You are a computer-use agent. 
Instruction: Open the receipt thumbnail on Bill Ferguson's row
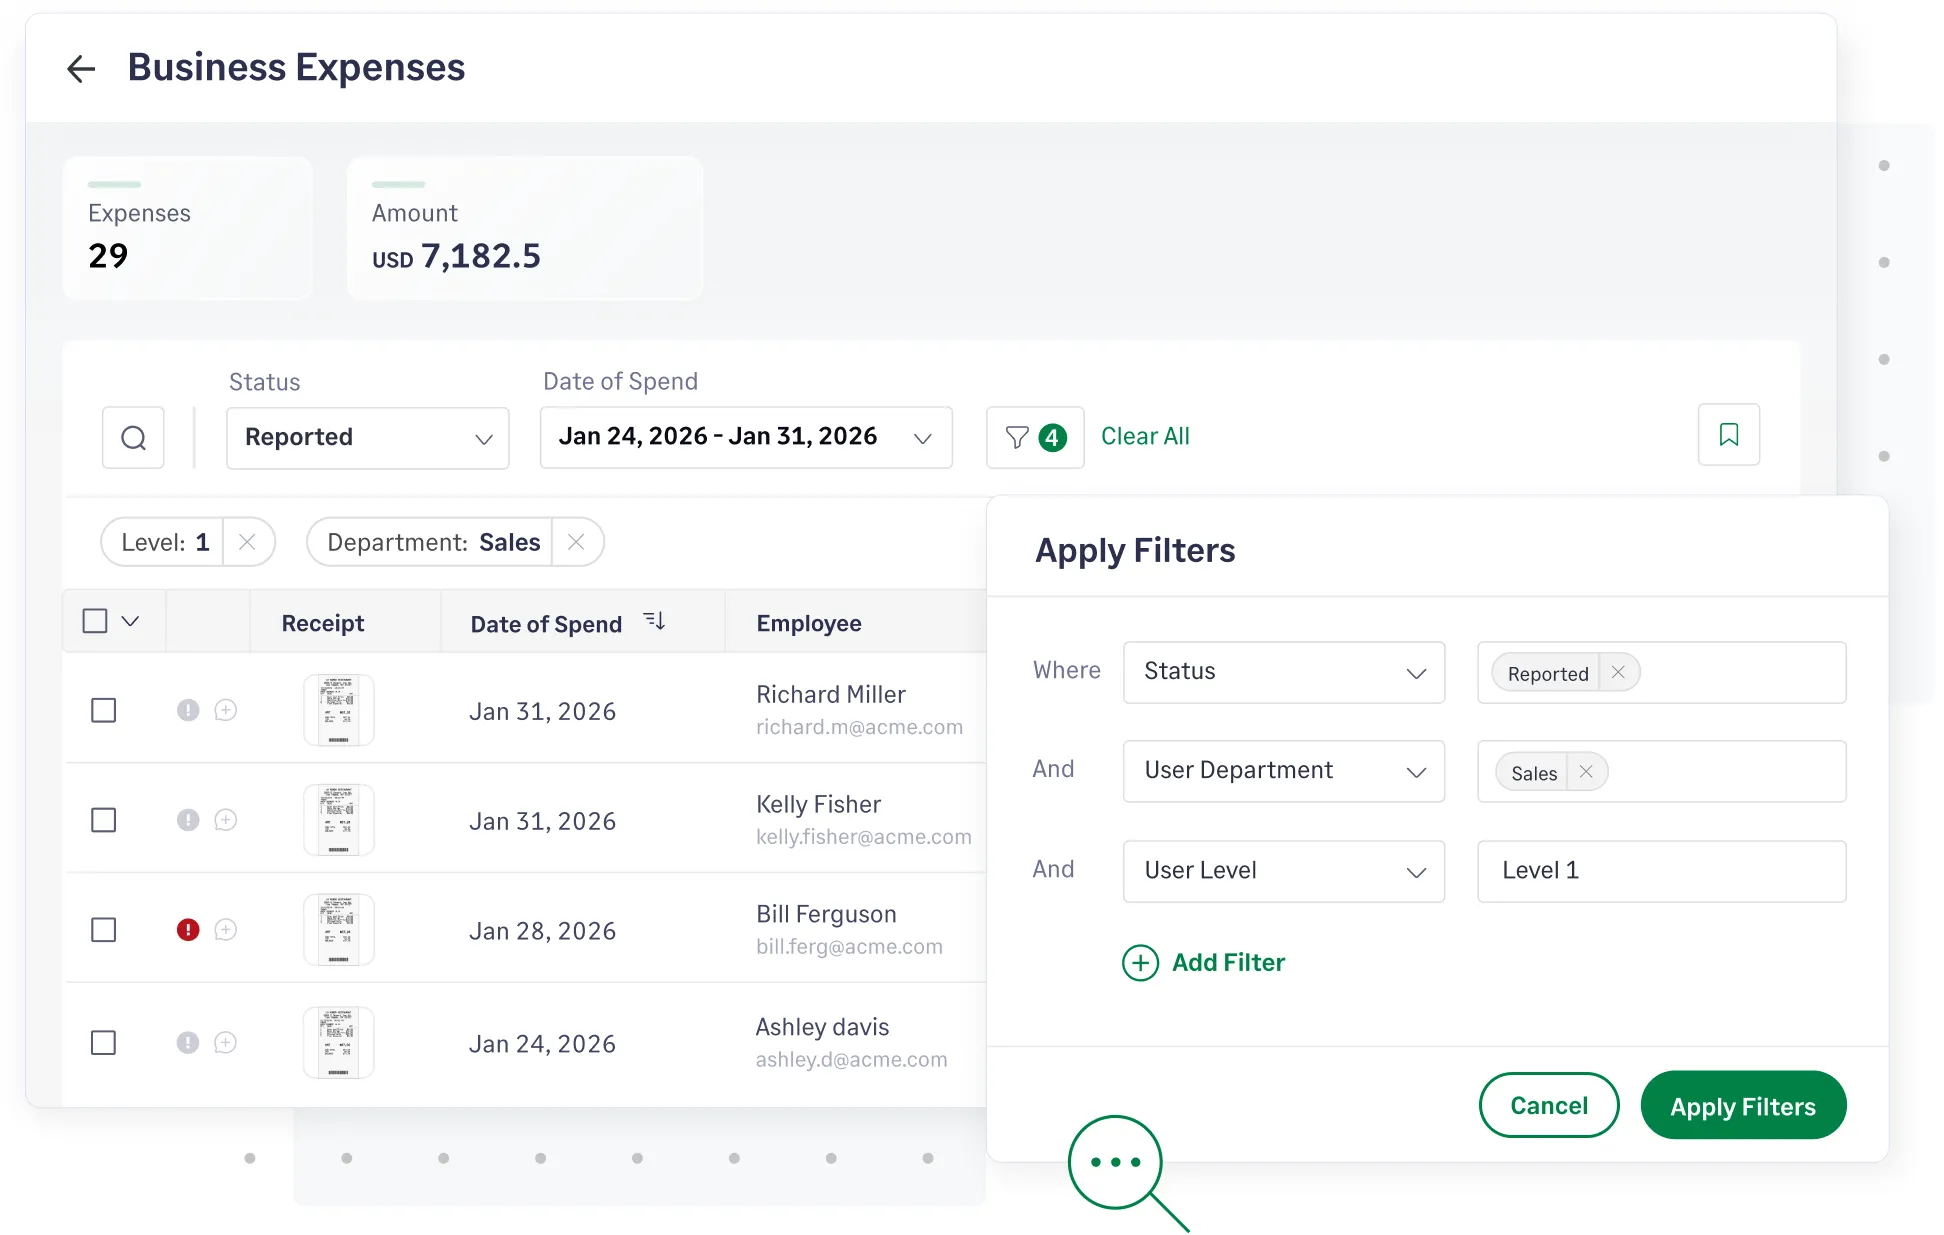tap(338, 929)
